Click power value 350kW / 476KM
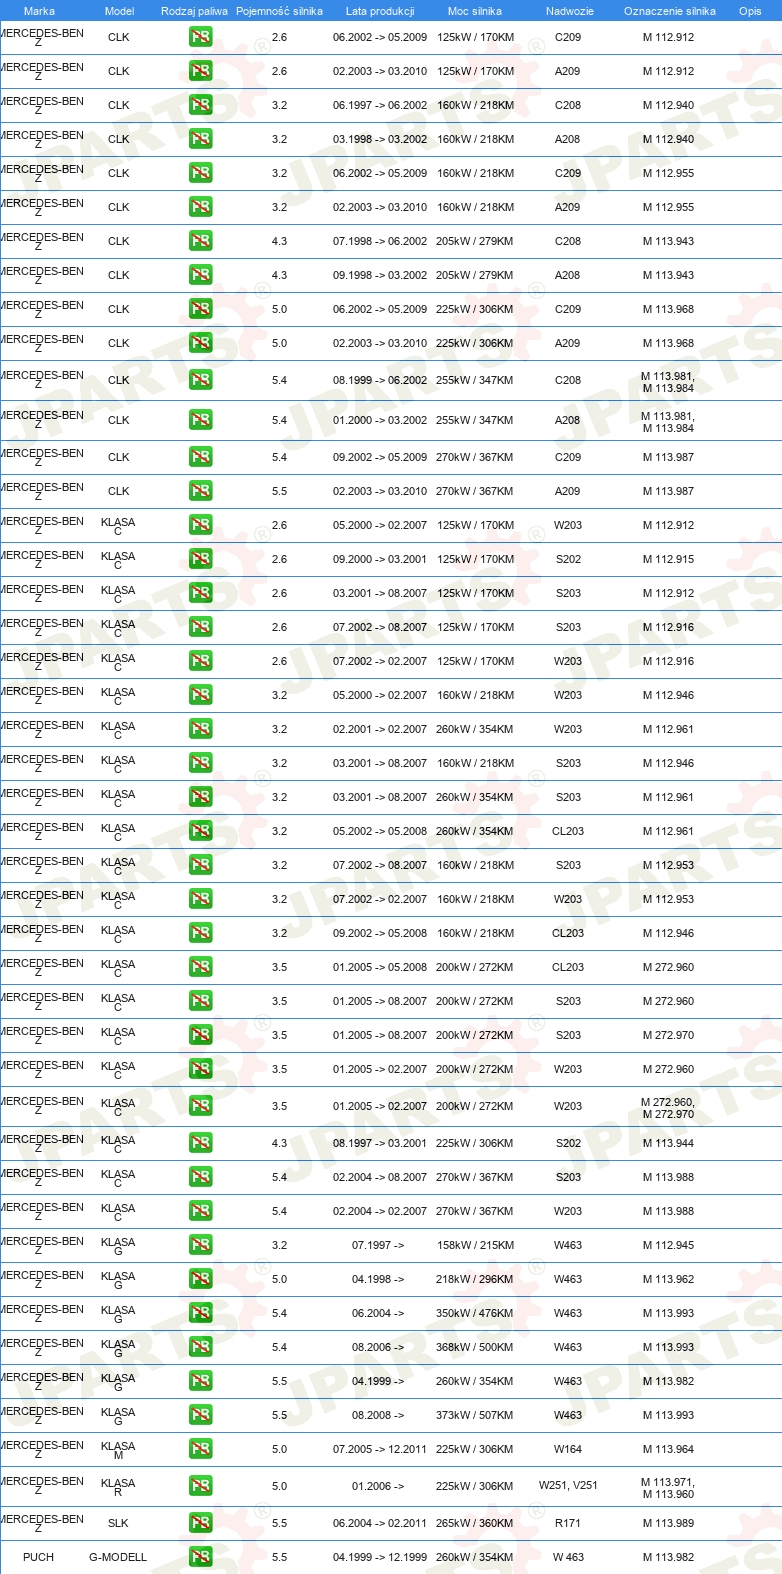The height and width of the screenshot is (1574, 782). point(475,1314)
